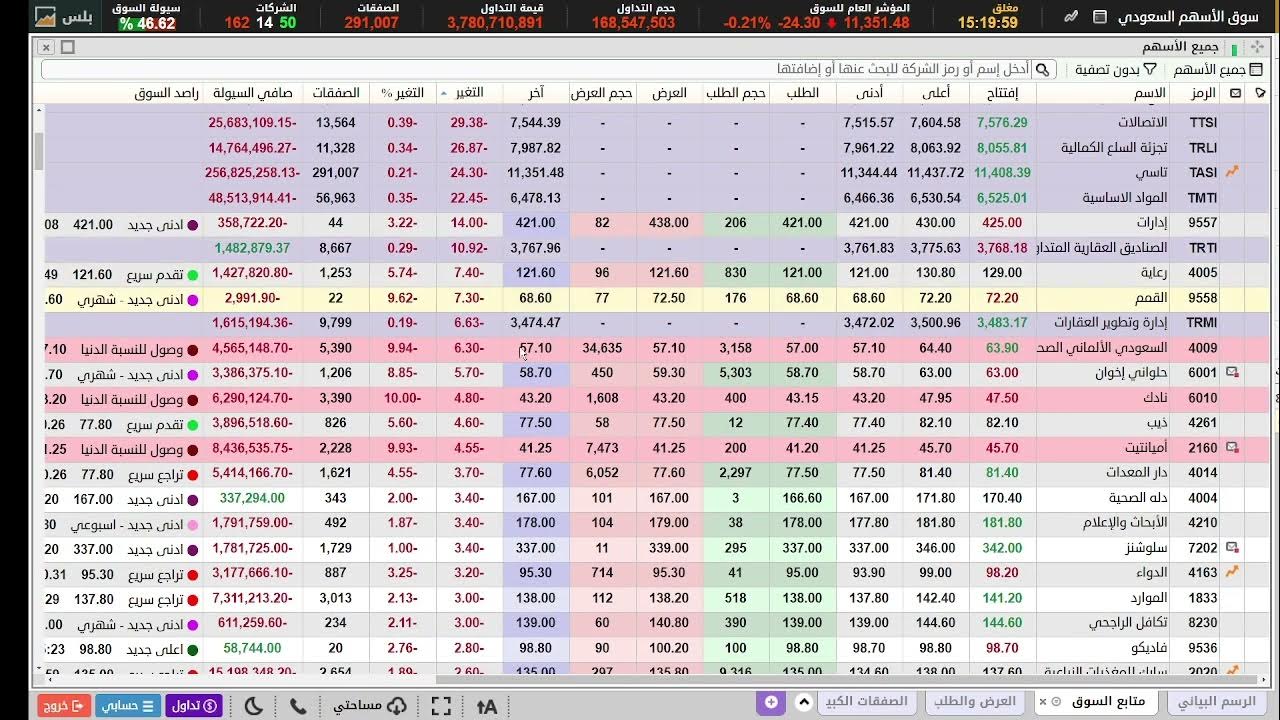Screen dimensions: 1280x720
Task: Click the خروج exit button
Action: tap(64, 706)
